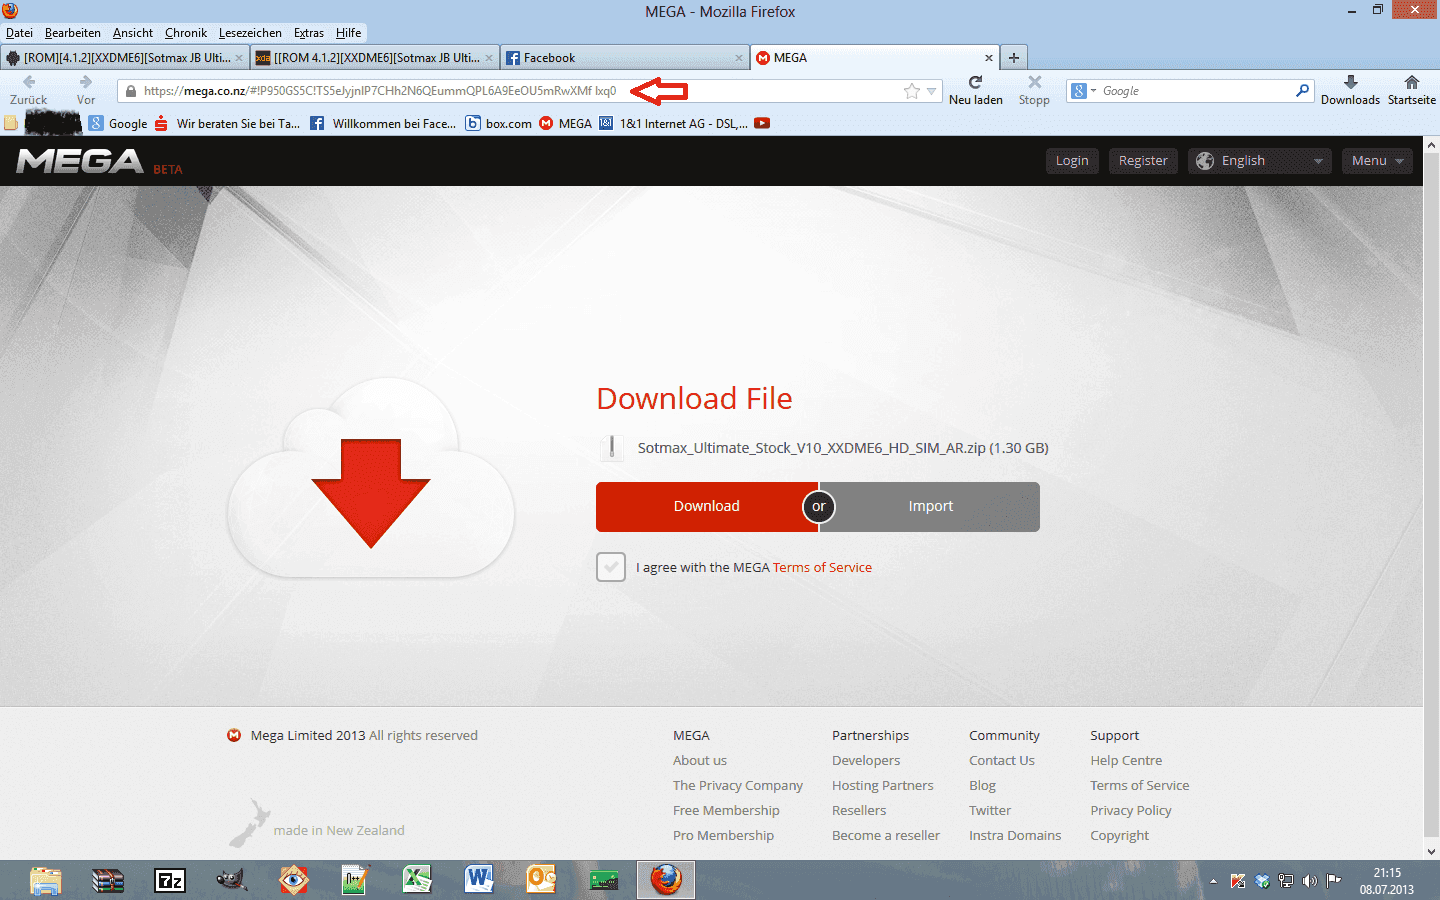
Task: Click the grey Import button
Action: pos(931,506)
